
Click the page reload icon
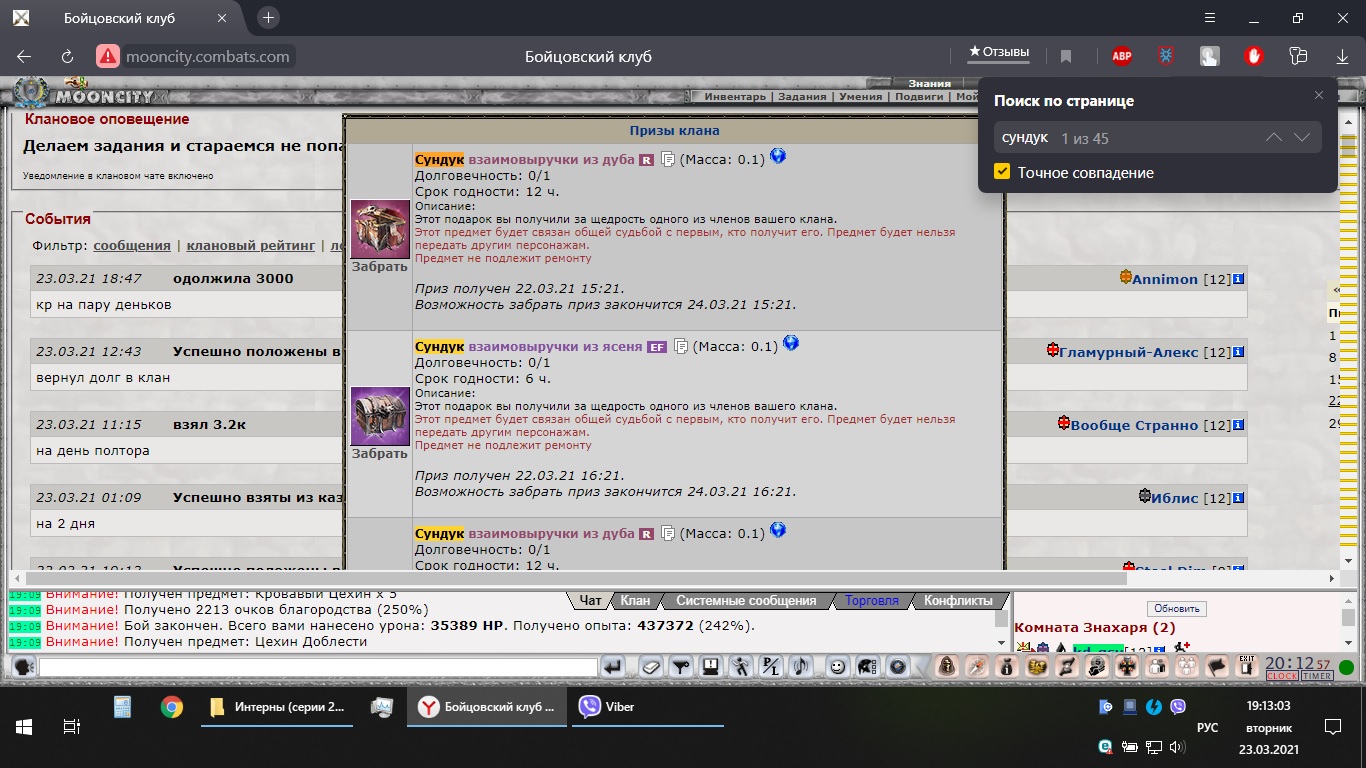click(68, 57)
